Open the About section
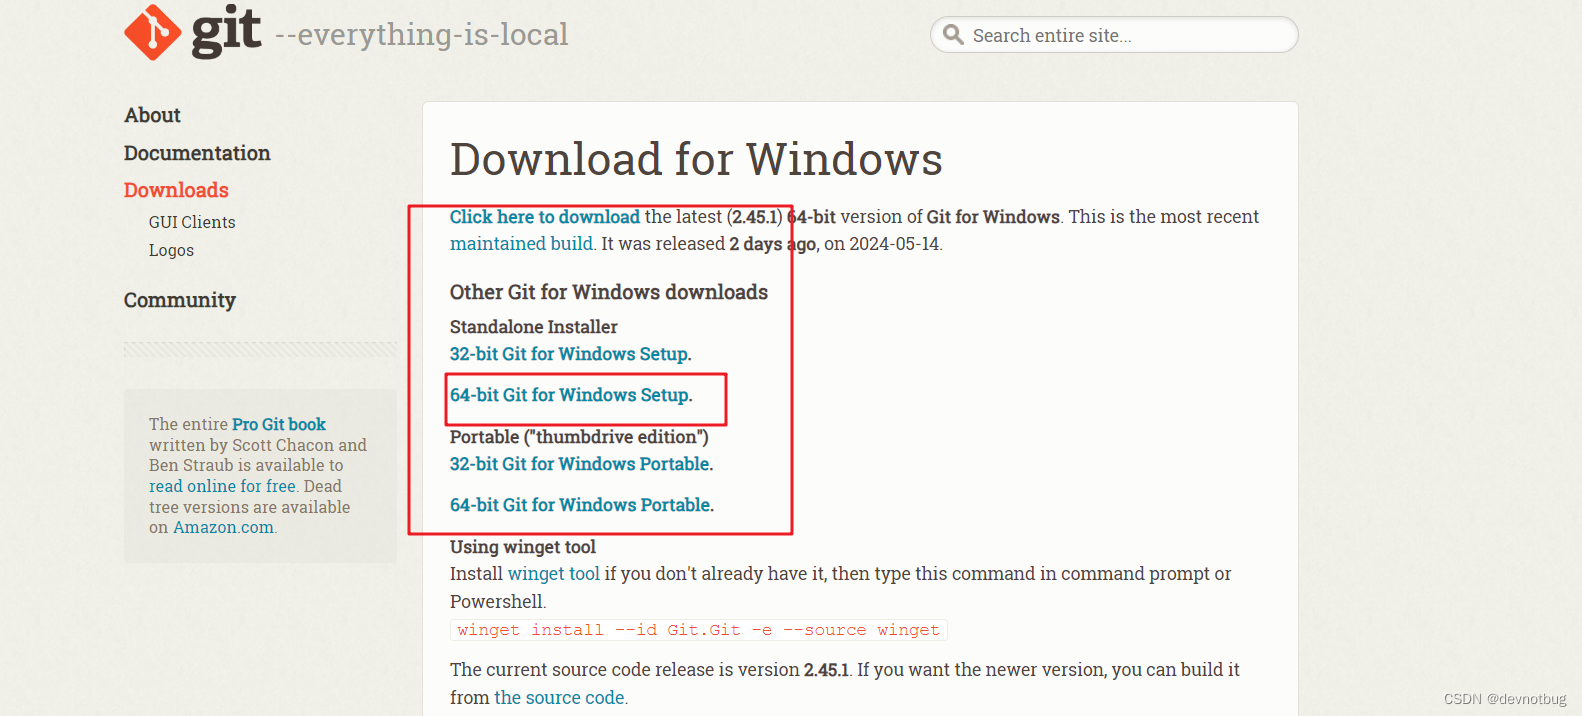 152,115
